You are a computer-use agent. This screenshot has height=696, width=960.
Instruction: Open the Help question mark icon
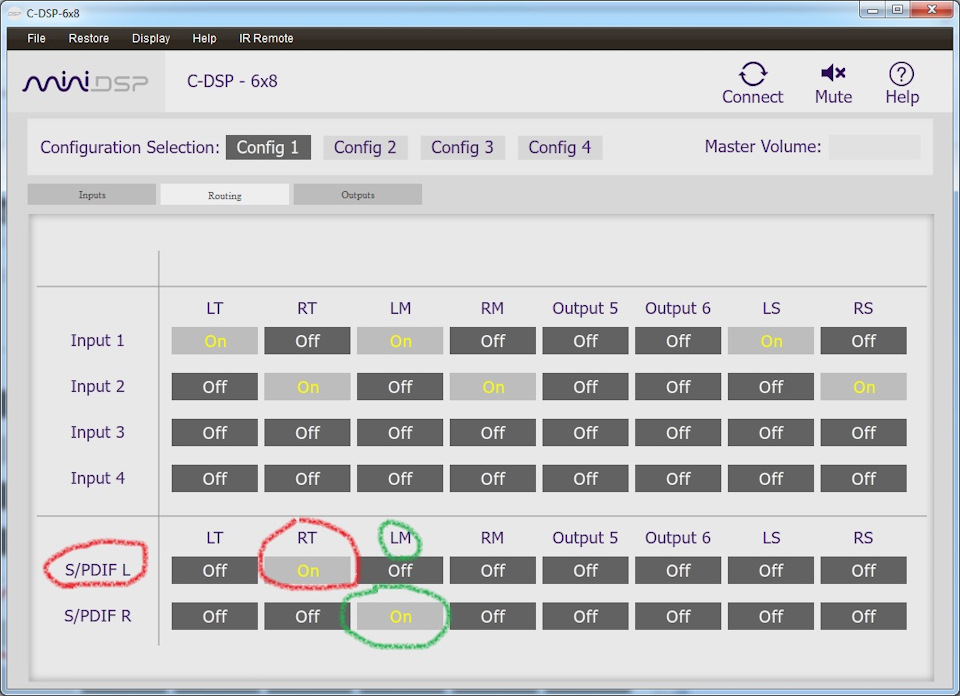coord(901,74)
